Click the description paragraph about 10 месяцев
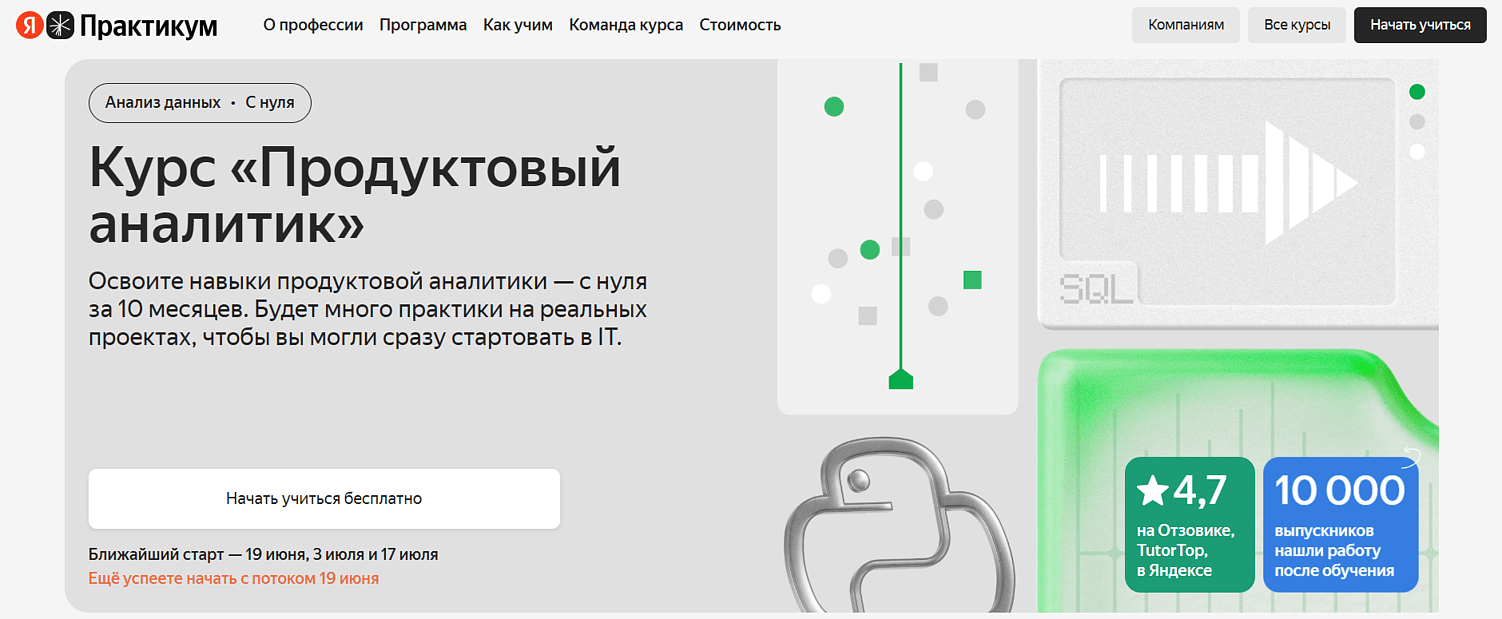Screen dimensions: 1502x619 coord(368,309)
